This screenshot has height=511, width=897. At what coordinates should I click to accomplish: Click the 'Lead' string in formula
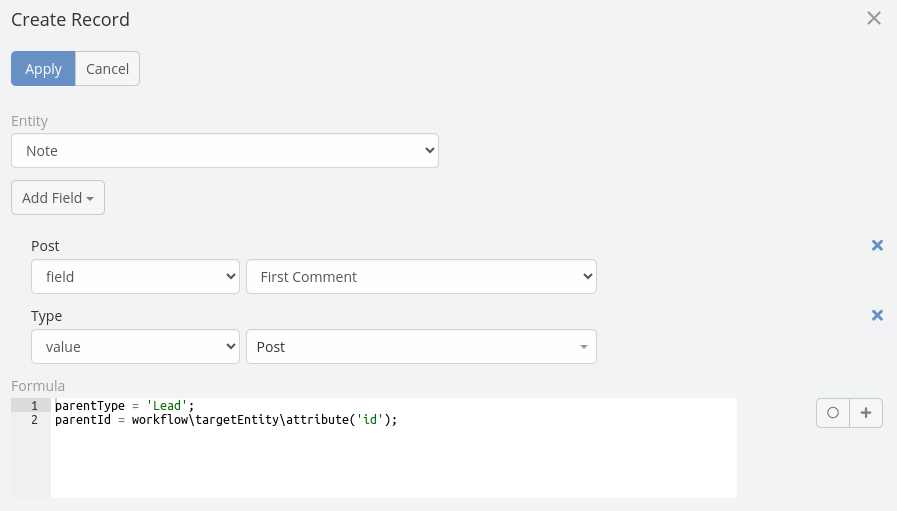[166, 406]
